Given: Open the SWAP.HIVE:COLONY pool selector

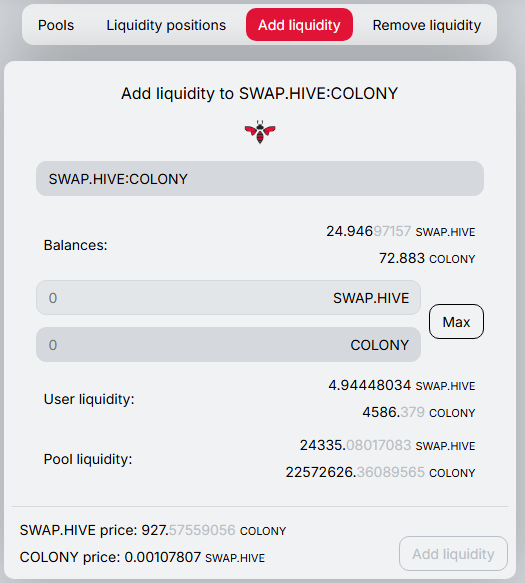Looking at the screenshot, I should click(x=260, y=179).
